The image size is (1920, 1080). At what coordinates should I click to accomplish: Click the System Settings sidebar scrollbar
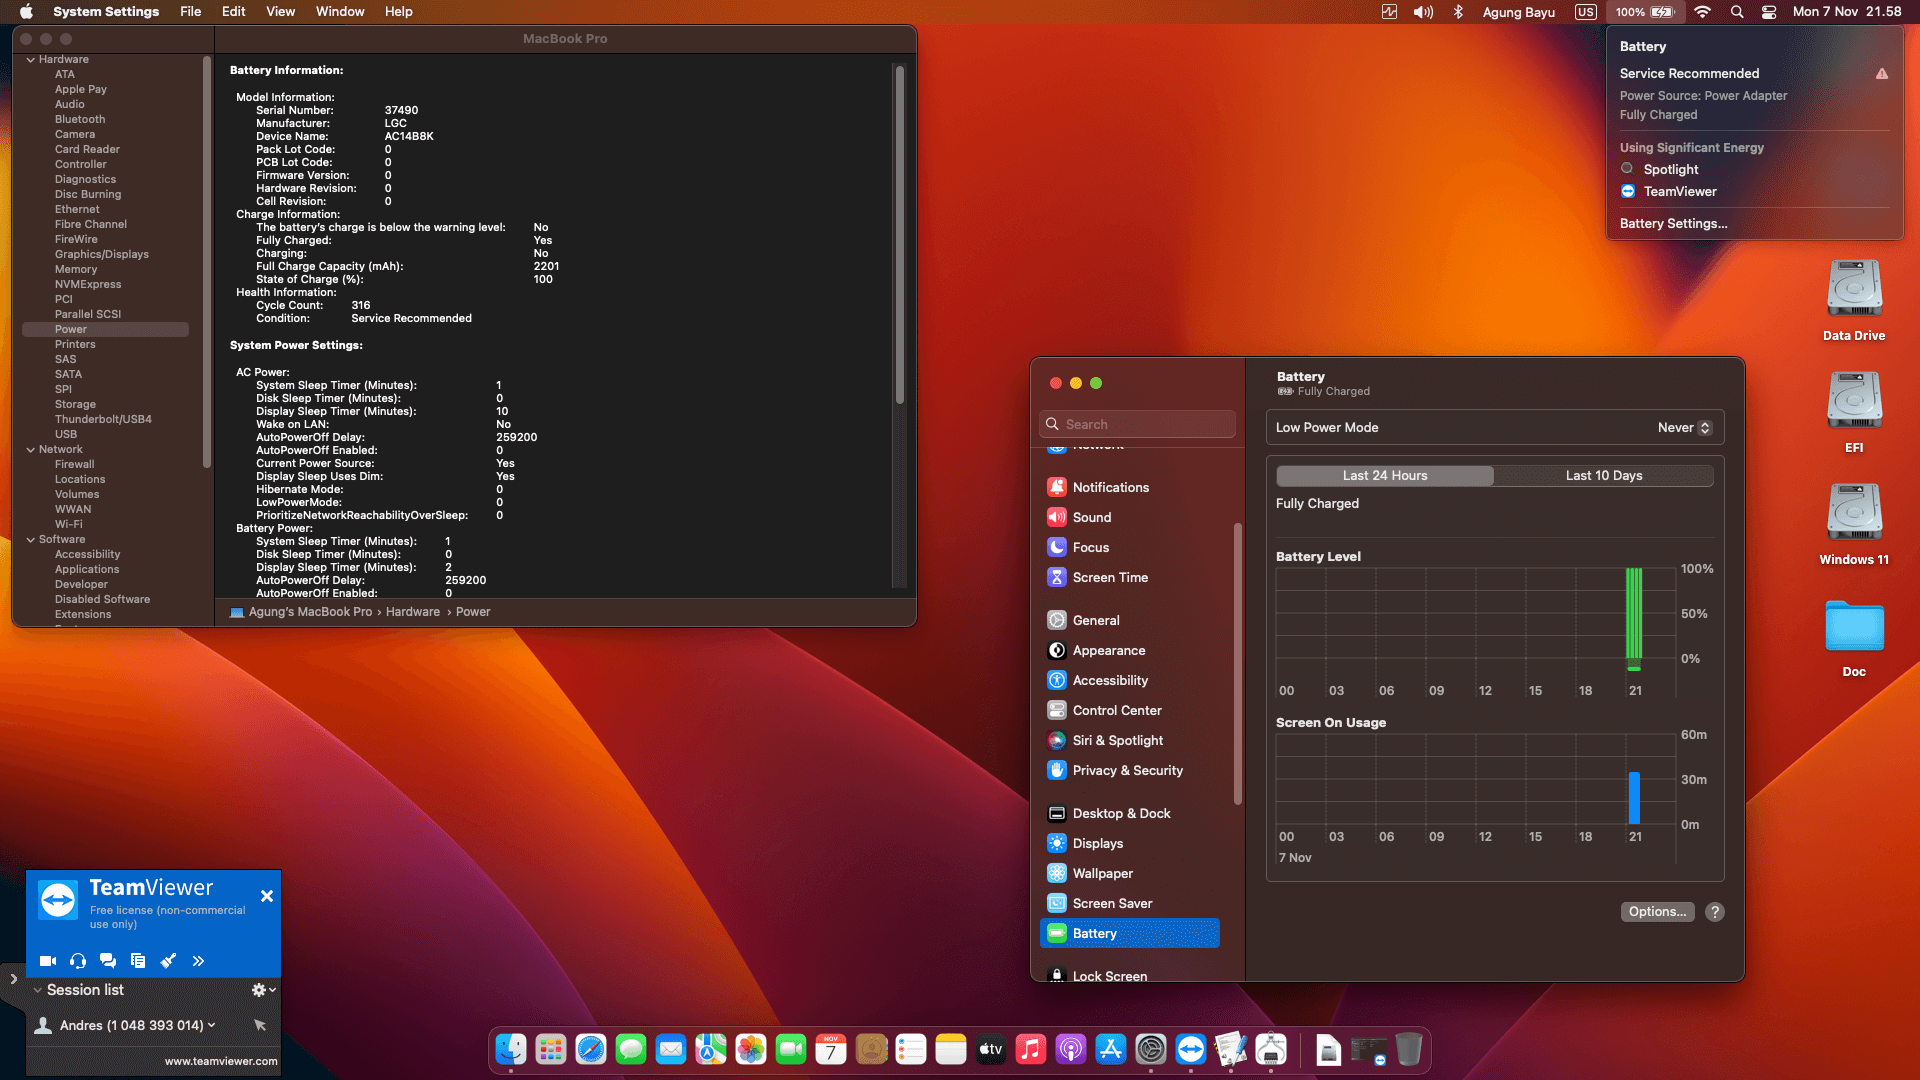pyautogui.click(x=1238, y=664)
